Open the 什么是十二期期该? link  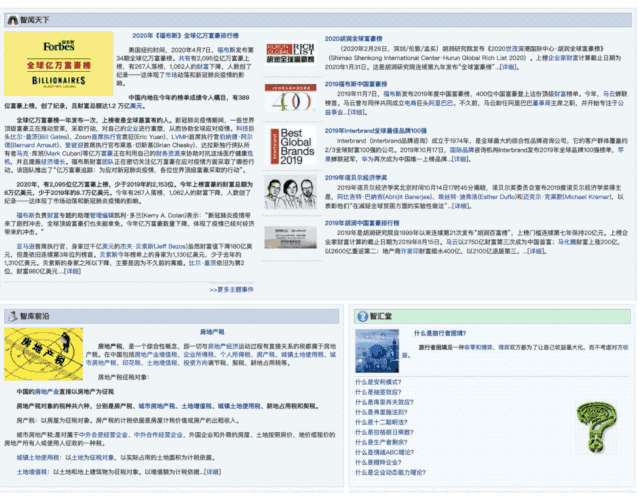[381, 422]
